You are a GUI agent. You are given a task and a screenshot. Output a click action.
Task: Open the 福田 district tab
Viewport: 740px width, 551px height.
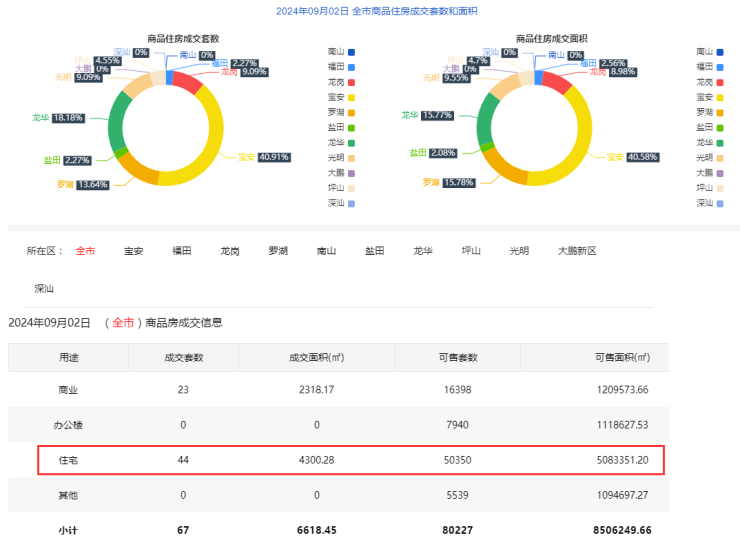(x=182, y=251)
